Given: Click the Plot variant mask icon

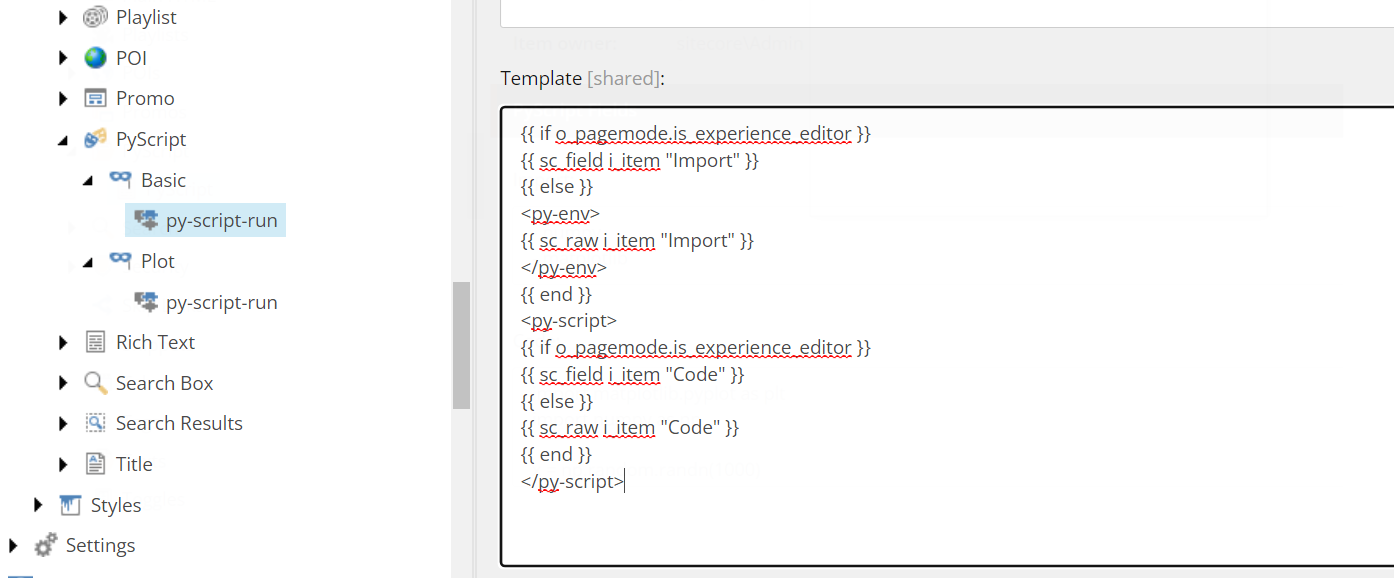Looking at the screenshot, I should [120, 261].
